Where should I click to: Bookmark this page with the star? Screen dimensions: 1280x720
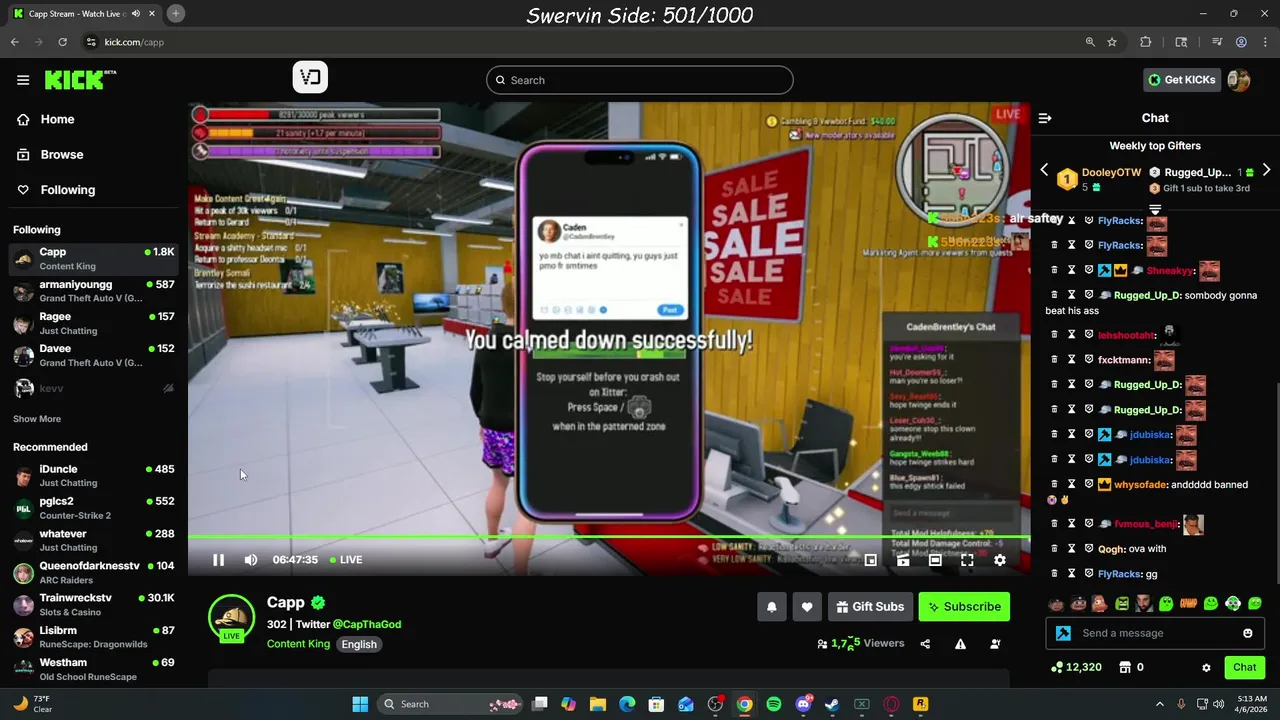coord(1112,42)
